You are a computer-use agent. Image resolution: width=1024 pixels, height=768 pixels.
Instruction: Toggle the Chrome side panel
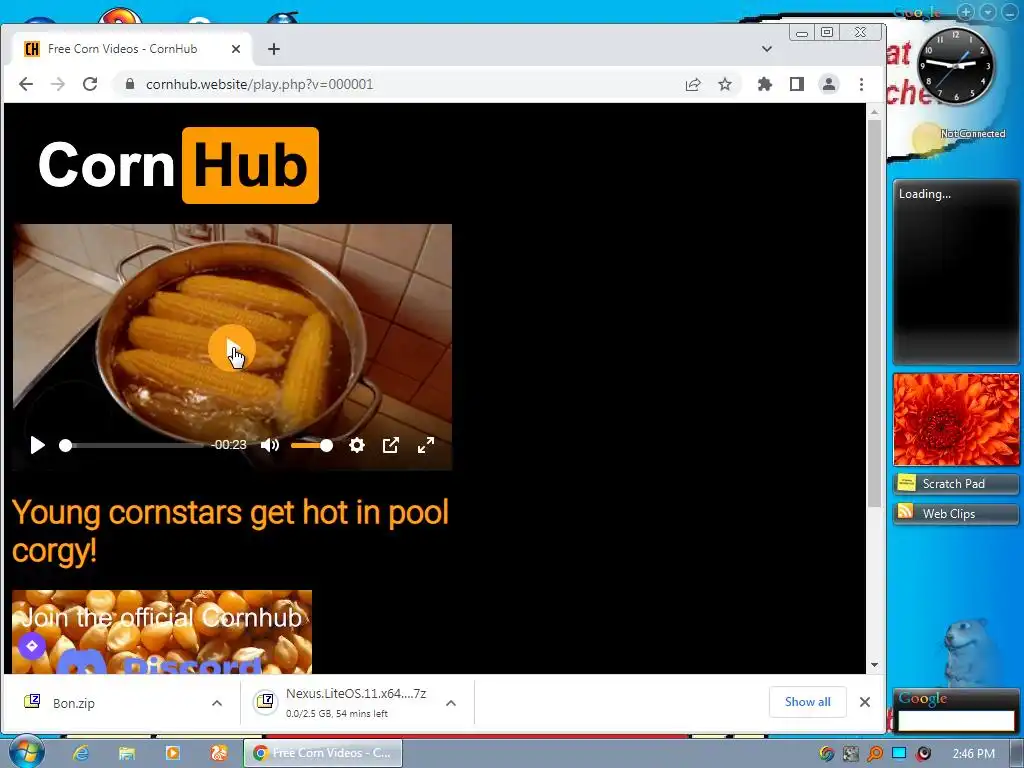point(797,84)
